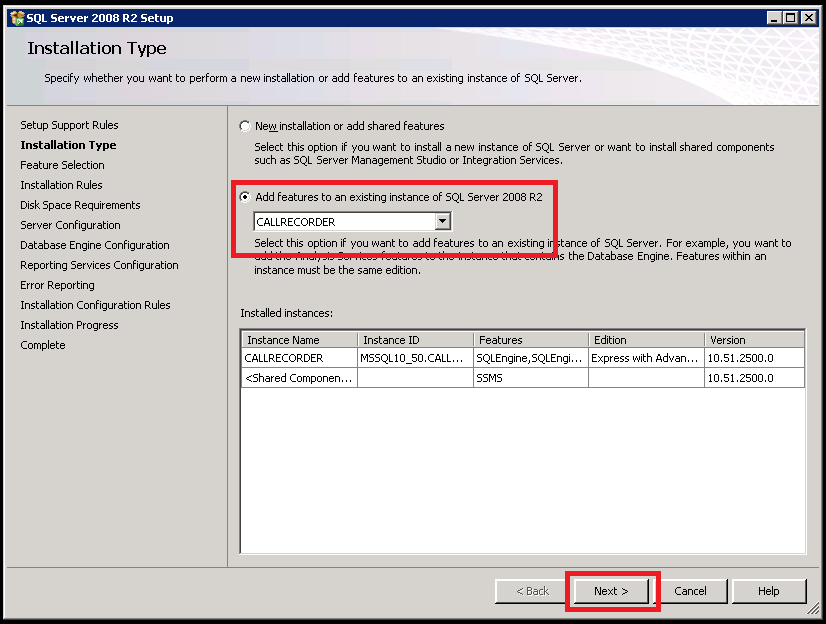Open the CALLRECORDER instance dropdown
The height and width of the screenshot is (624, 826).
[441, 221]
